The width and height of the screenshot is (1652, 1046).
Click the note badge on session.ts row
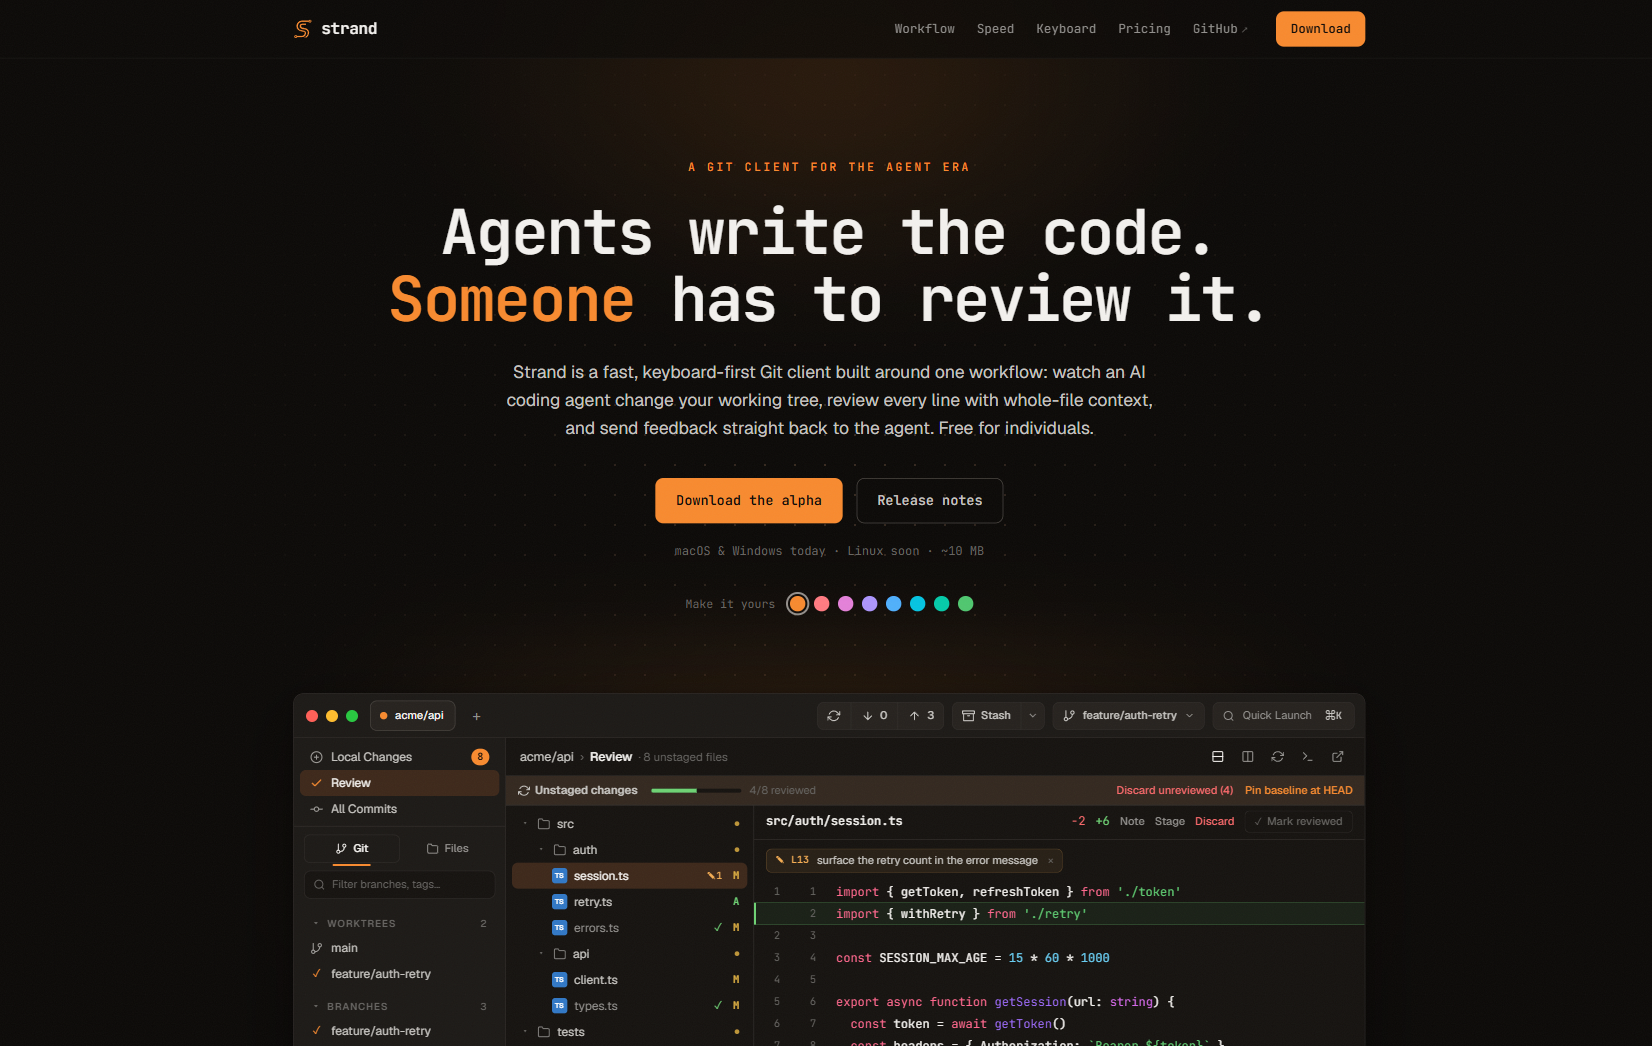pyautogui.click(x=714, y=876)
